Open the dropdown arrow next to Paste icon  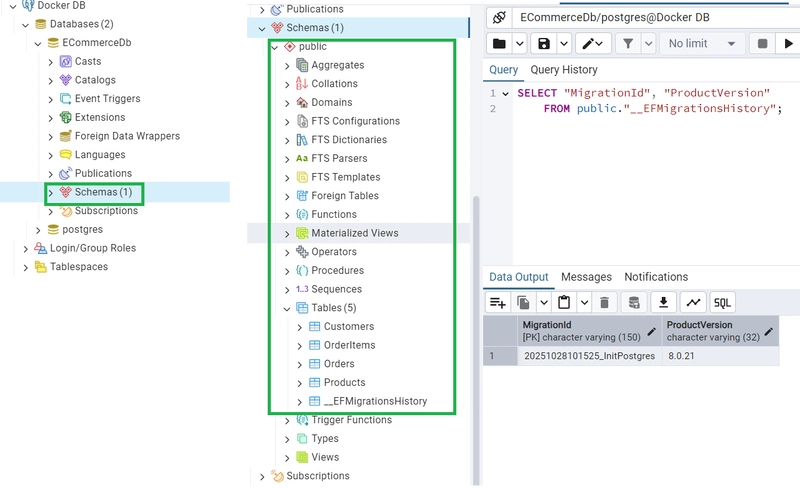pyautogui.click(x=584, y=303)
